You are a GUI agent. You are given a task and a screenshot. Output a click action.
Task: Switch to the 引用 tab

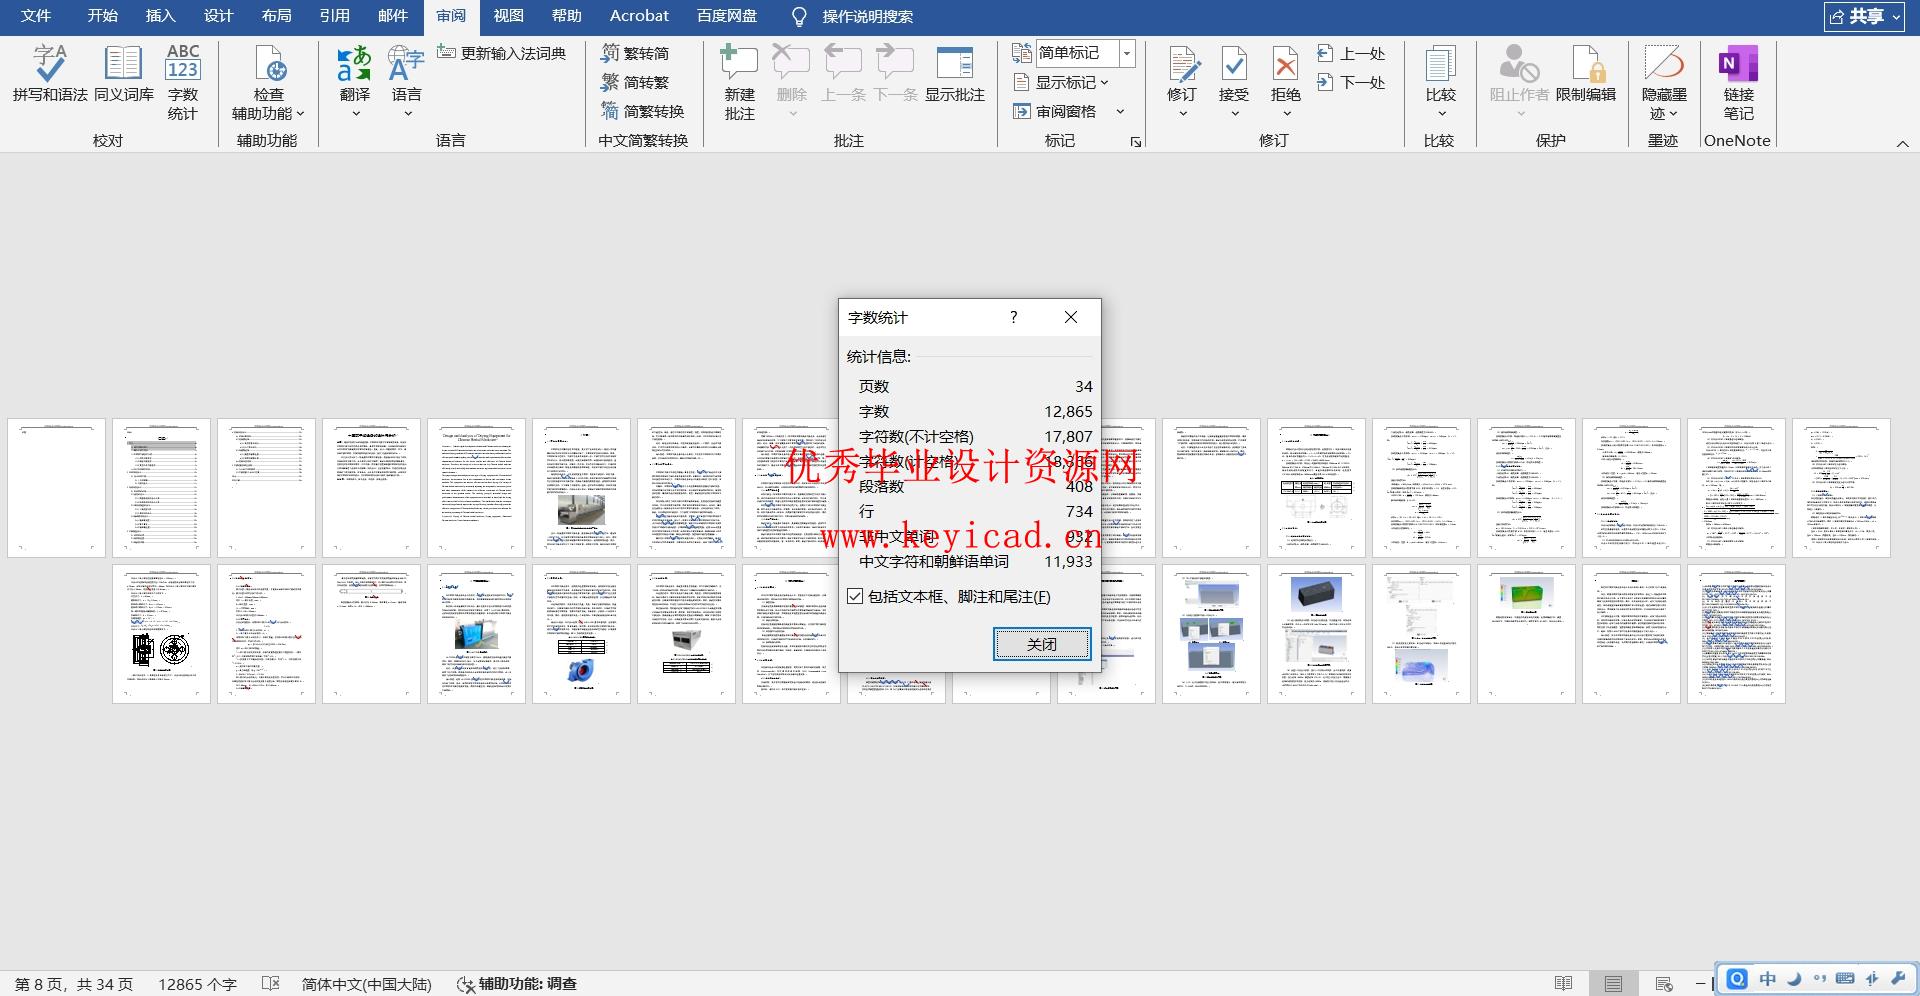pyautogui.click(x=334, y=16)
